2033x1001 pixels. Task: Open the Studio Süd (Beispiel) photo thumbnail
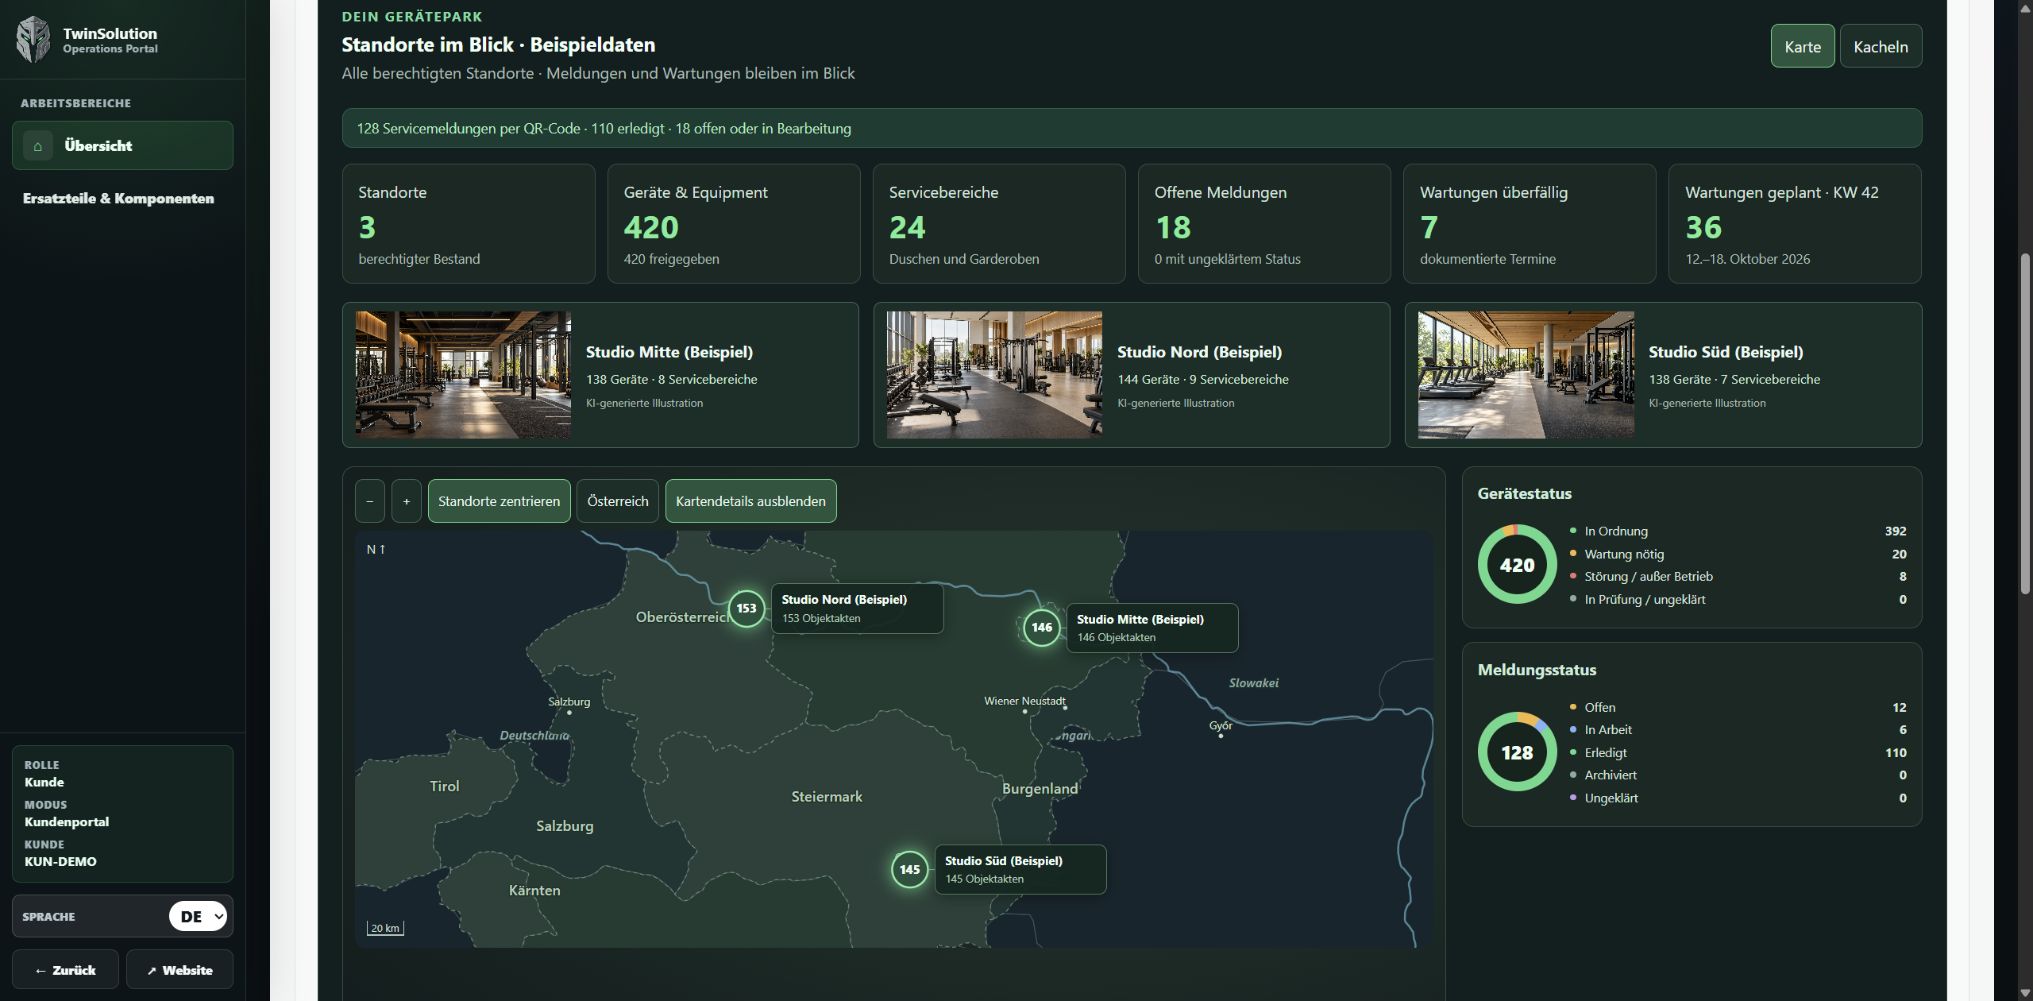coord(1526,375)
